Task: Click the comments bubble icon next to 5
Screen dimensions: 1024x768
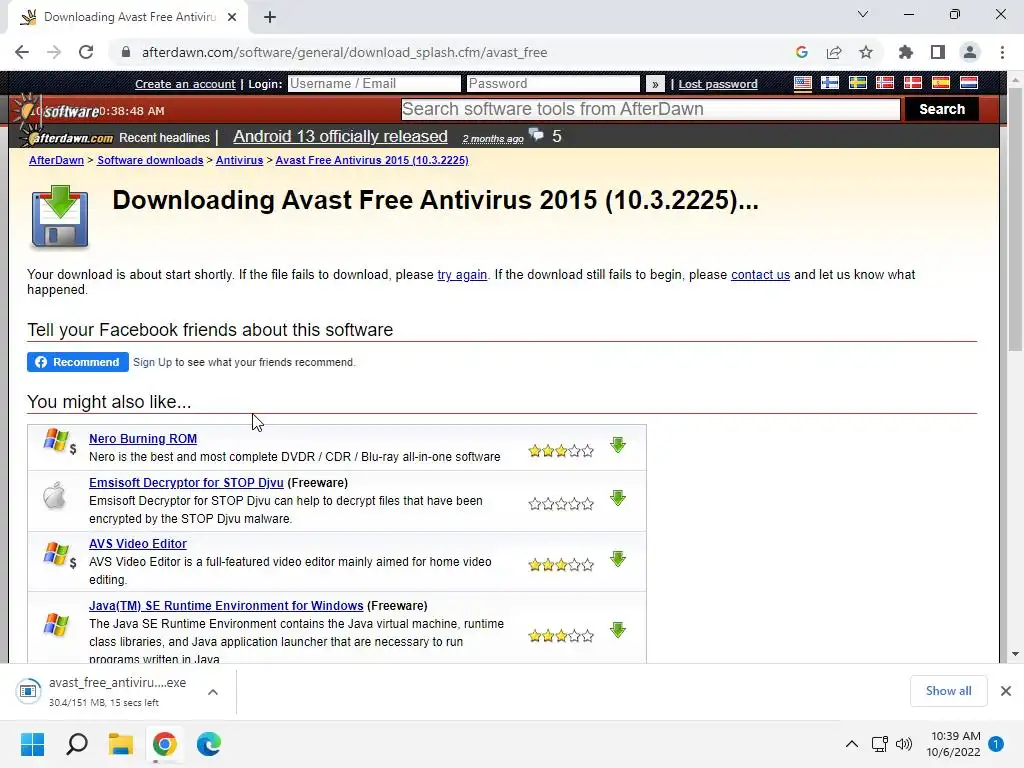Action: (536, 135)
